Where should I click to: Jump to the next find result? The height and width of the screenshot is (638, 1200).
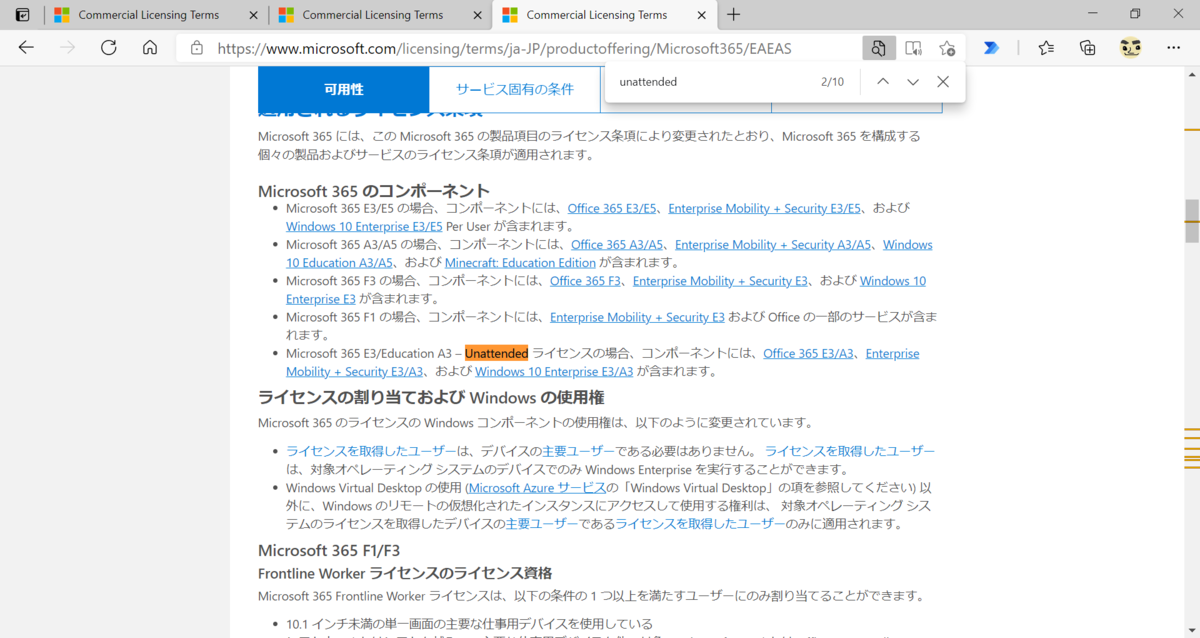coord(912,82)
